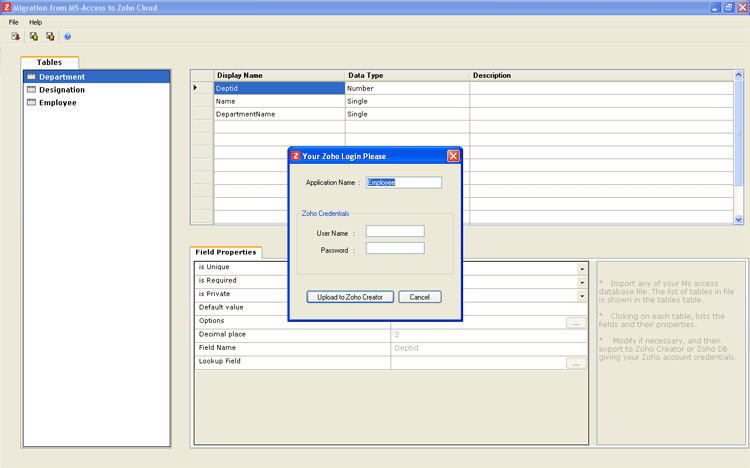
Task: Cancel the Zoho login dialog
Action: point(419,297)
